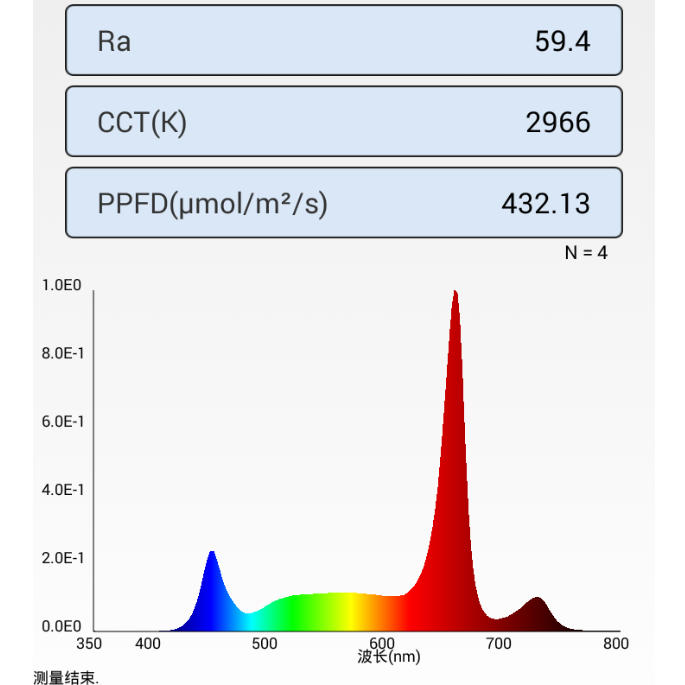Click the 1.0E0 y-axis label
The image size is (685, 685).
point(62,285)
